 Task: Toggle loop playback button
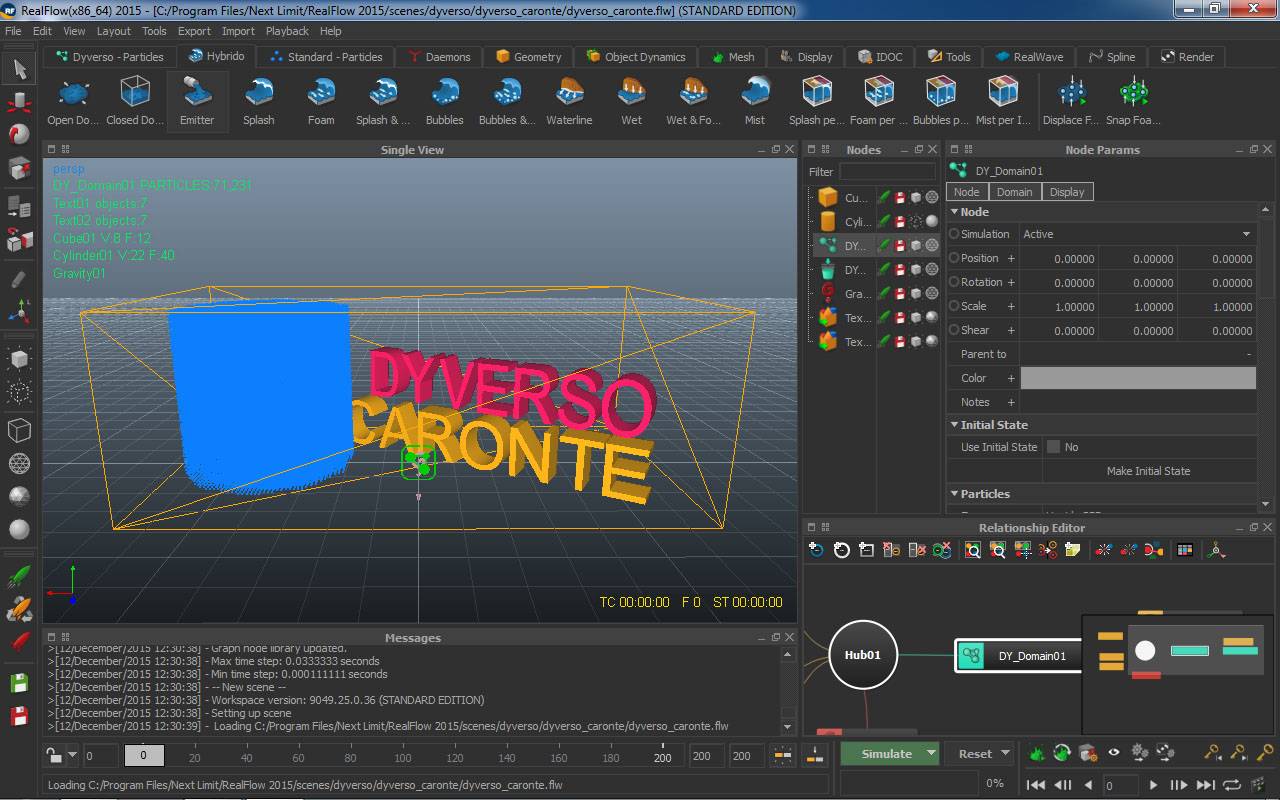coord(1233,785)
